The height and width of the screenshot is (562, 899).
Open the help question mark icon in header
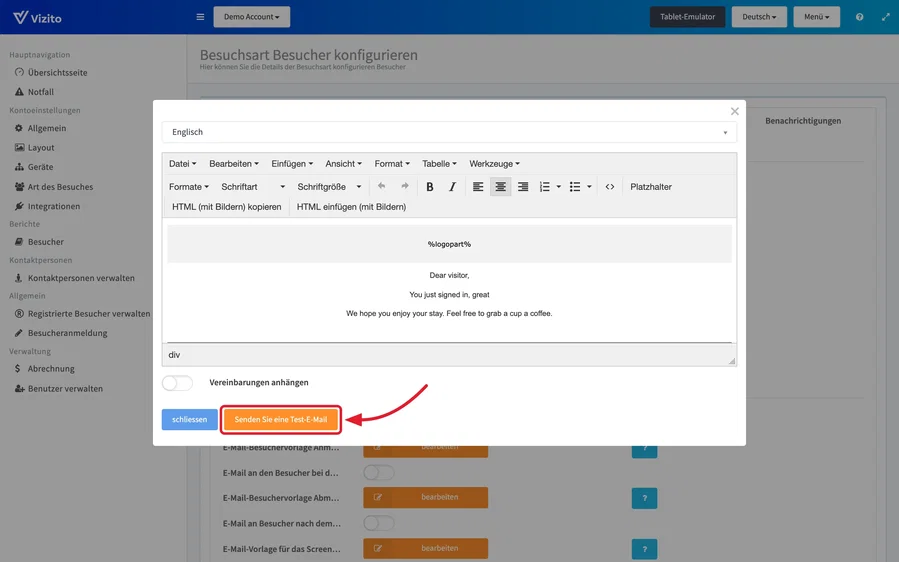(x=859, y=17)
